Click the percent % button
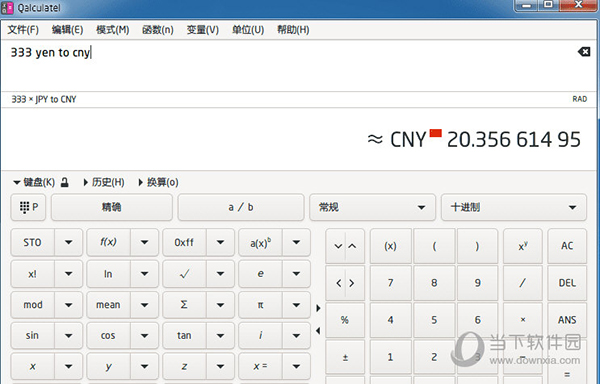The image size is (600, 384). point(345,320)
